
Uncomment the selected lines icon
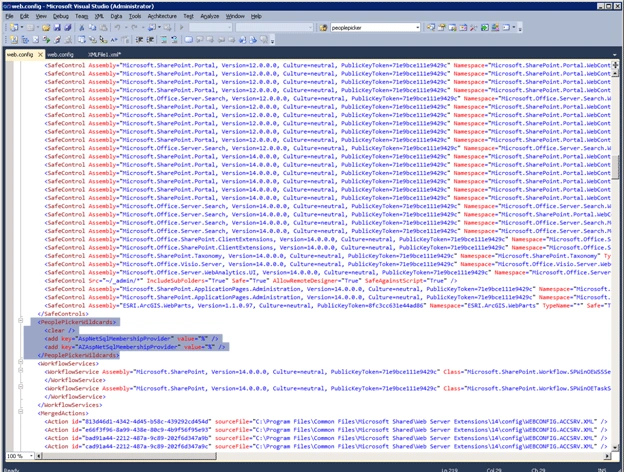point(174,39)
